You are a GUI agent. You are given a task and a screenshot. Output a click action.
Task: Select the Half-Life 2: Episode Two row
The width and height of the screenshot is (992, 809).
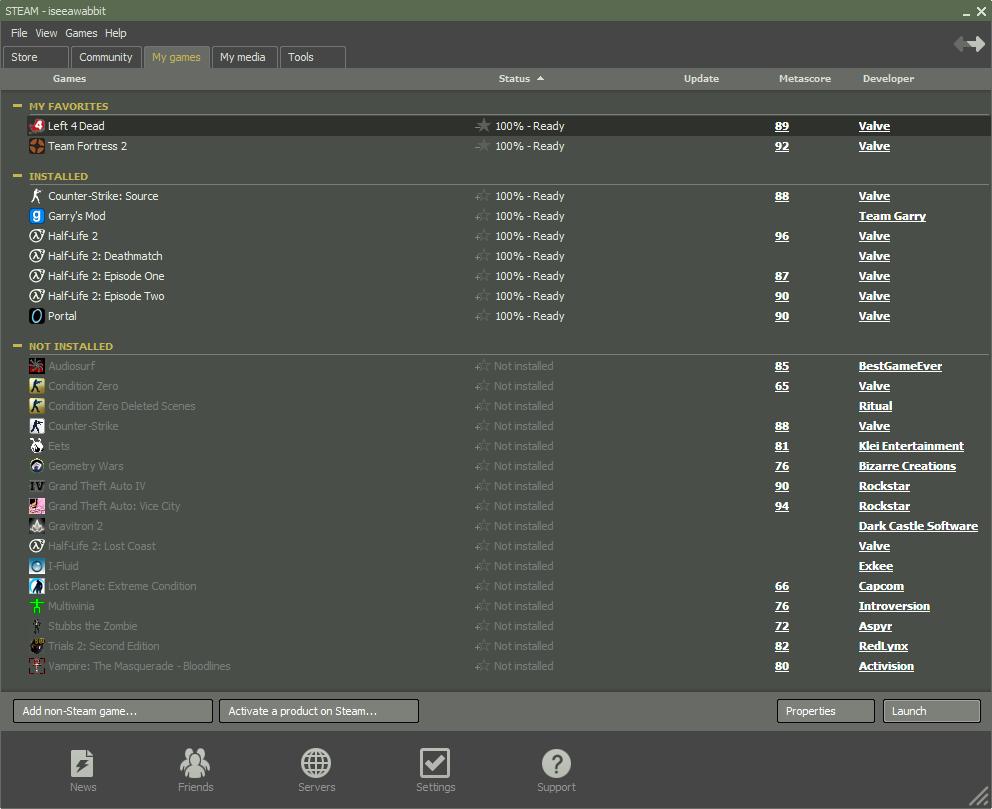click(x=509, y=296)
